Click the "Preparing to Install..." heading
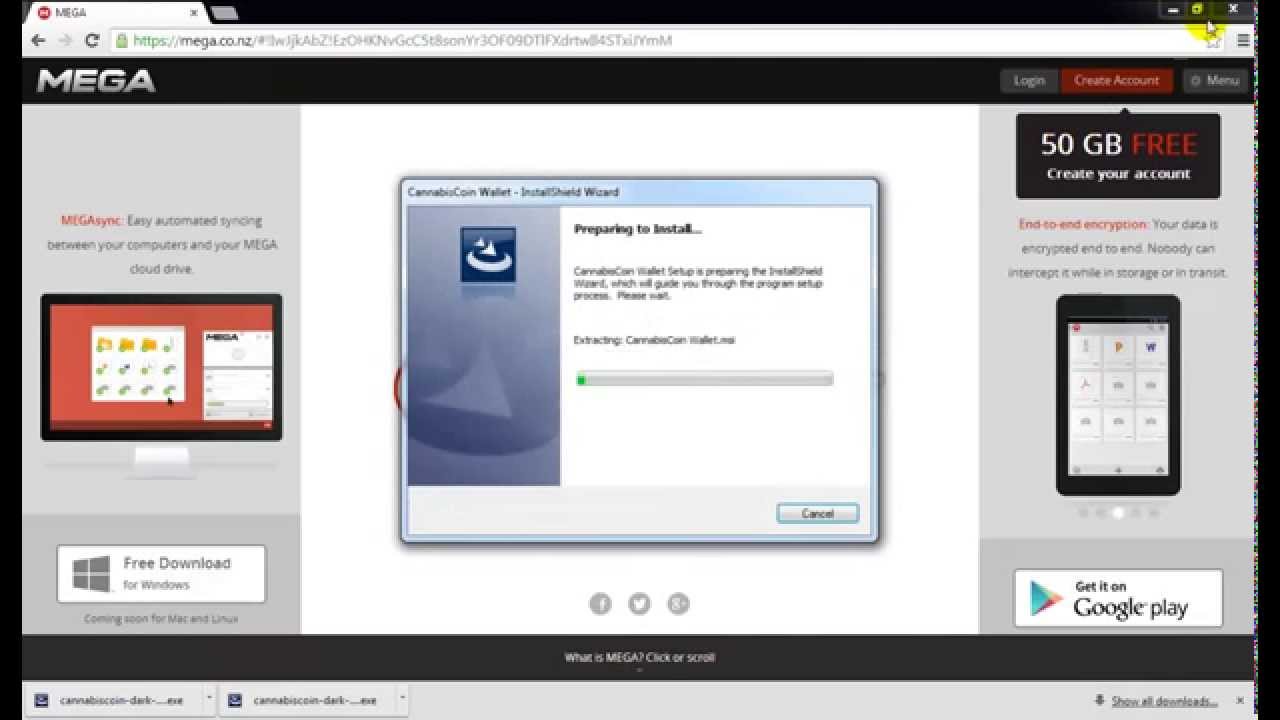 click(638, 229)
